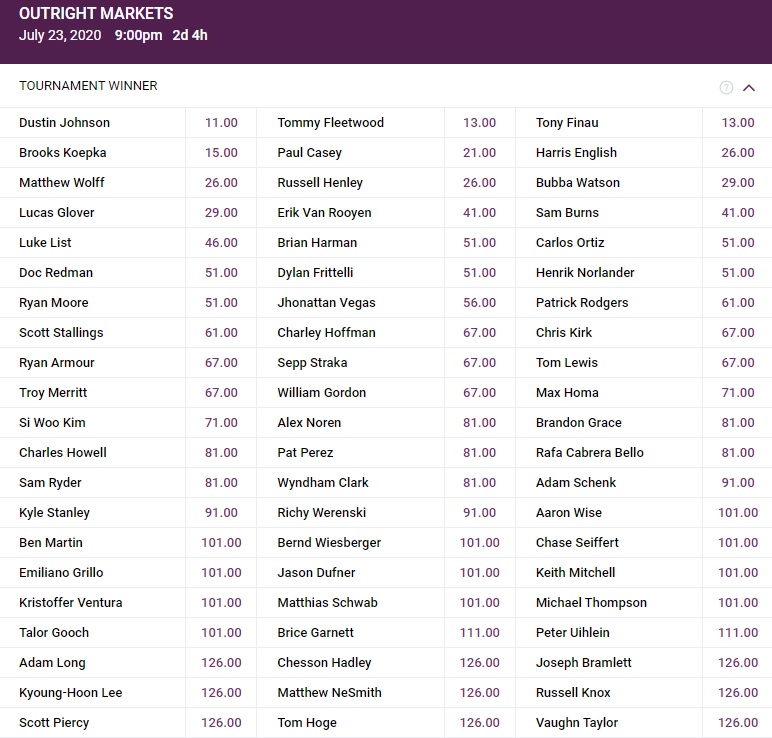
Task: Select Paul Casey odds 21.00
Action: pyautogui.click(x=480, y=153)
